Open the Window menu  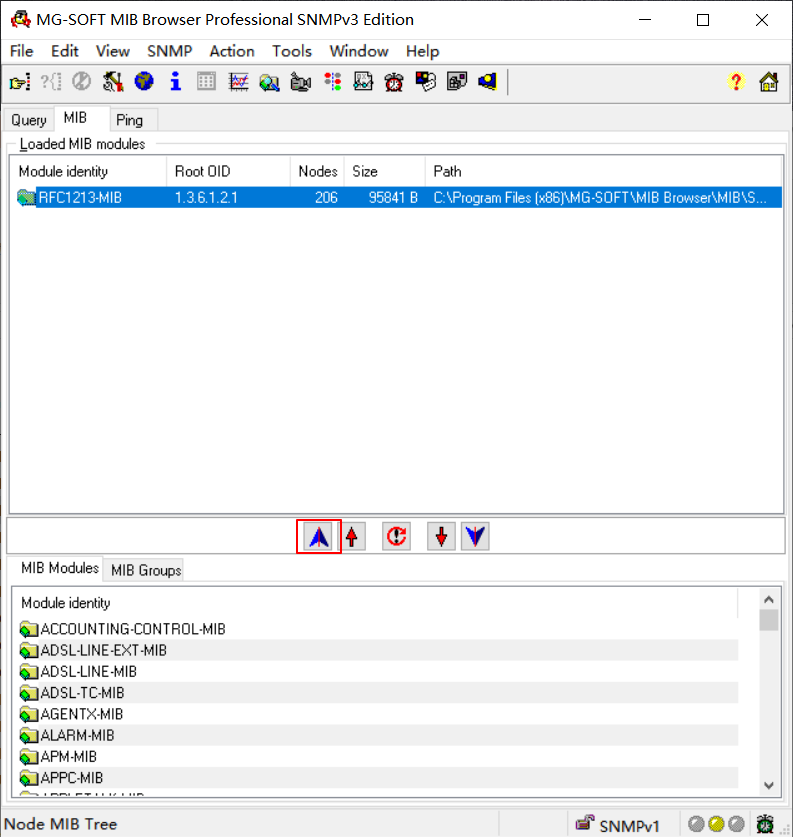359,51
